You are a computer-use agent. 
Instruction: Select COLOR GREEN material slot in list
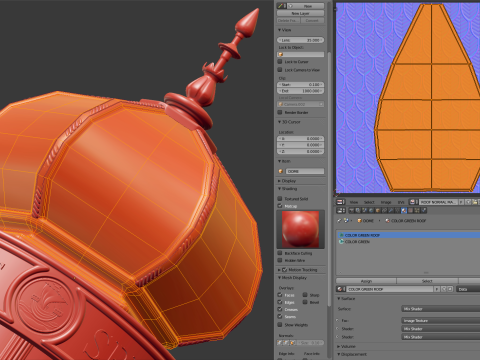(408, 242)
